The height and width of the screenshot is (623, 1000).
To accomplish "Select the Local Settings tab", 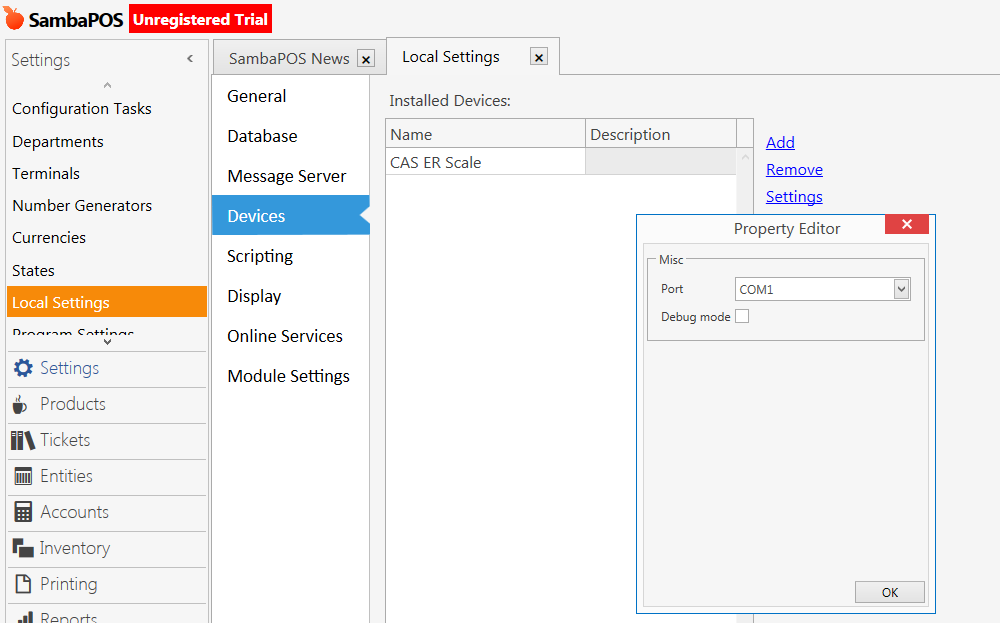I will coord(451,57).
